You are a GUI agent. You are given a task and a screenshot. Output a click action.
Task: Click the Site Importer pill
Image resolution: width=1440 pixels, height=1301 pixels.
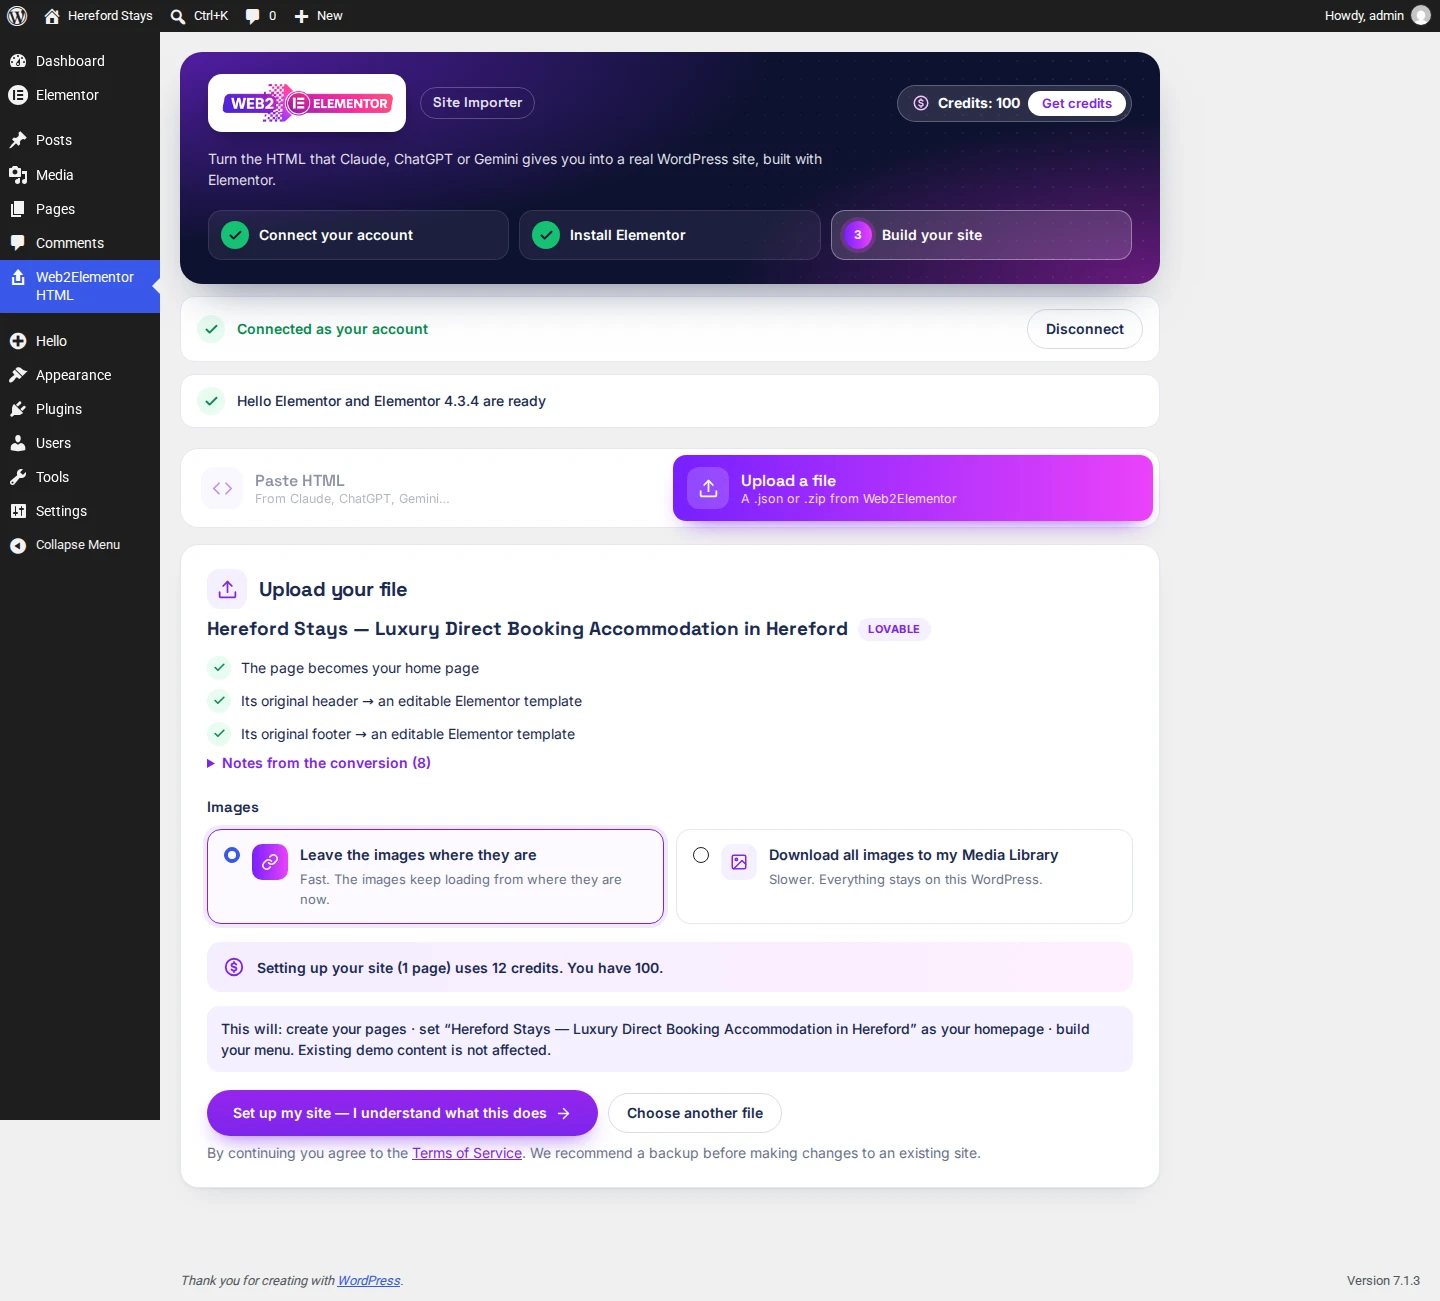click(x=477, y=103)
